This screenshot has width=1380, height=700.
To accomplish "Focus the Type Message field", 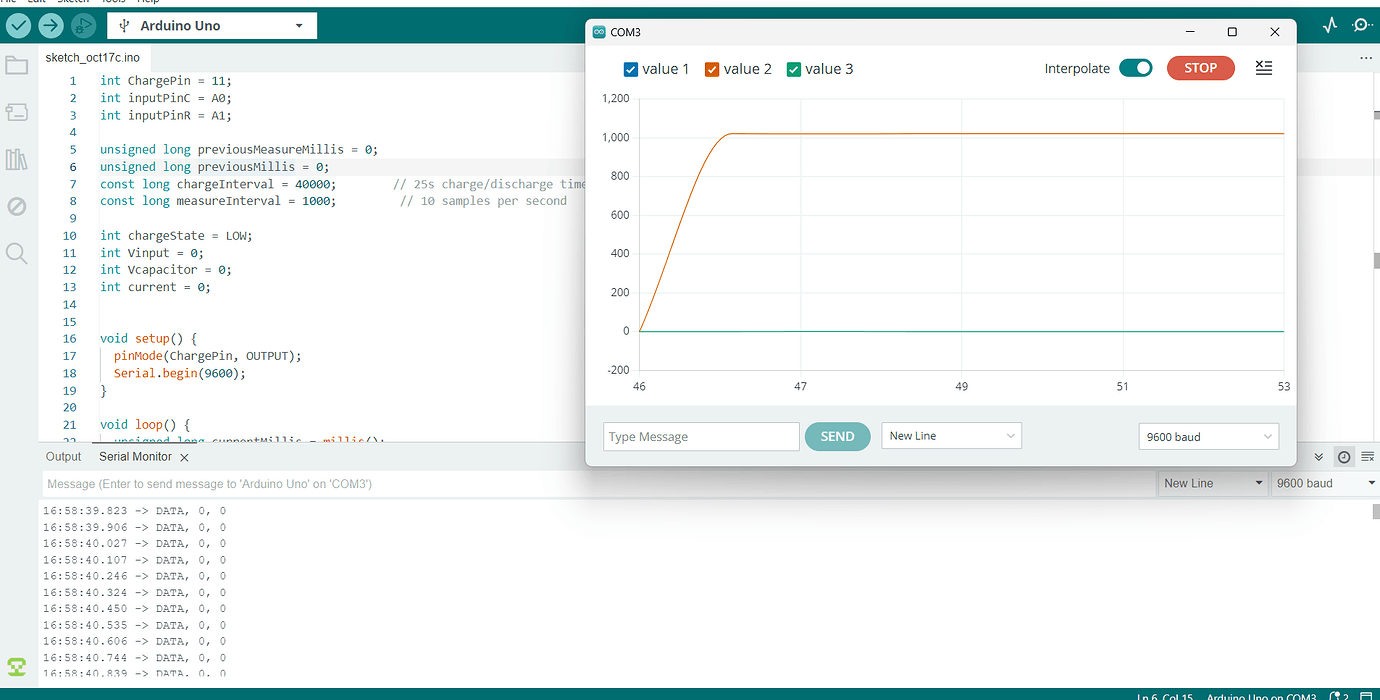I will tap(701, 437).
